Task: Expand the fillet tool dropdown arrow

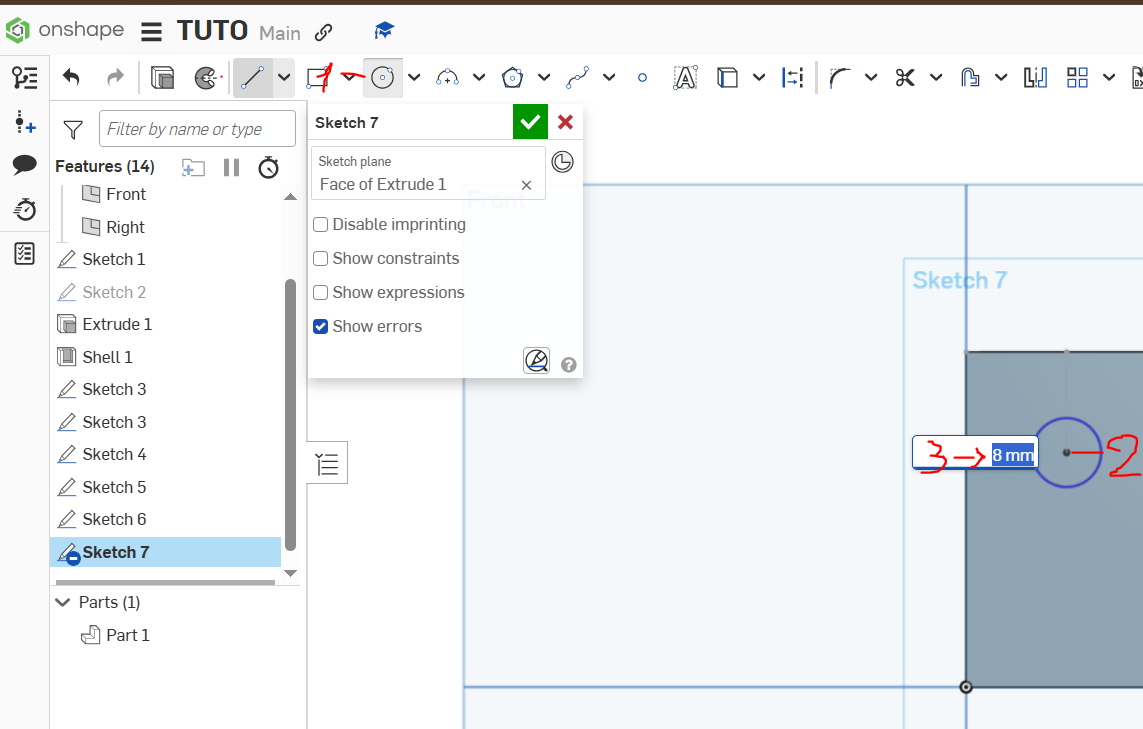Action: pos(871,77)
